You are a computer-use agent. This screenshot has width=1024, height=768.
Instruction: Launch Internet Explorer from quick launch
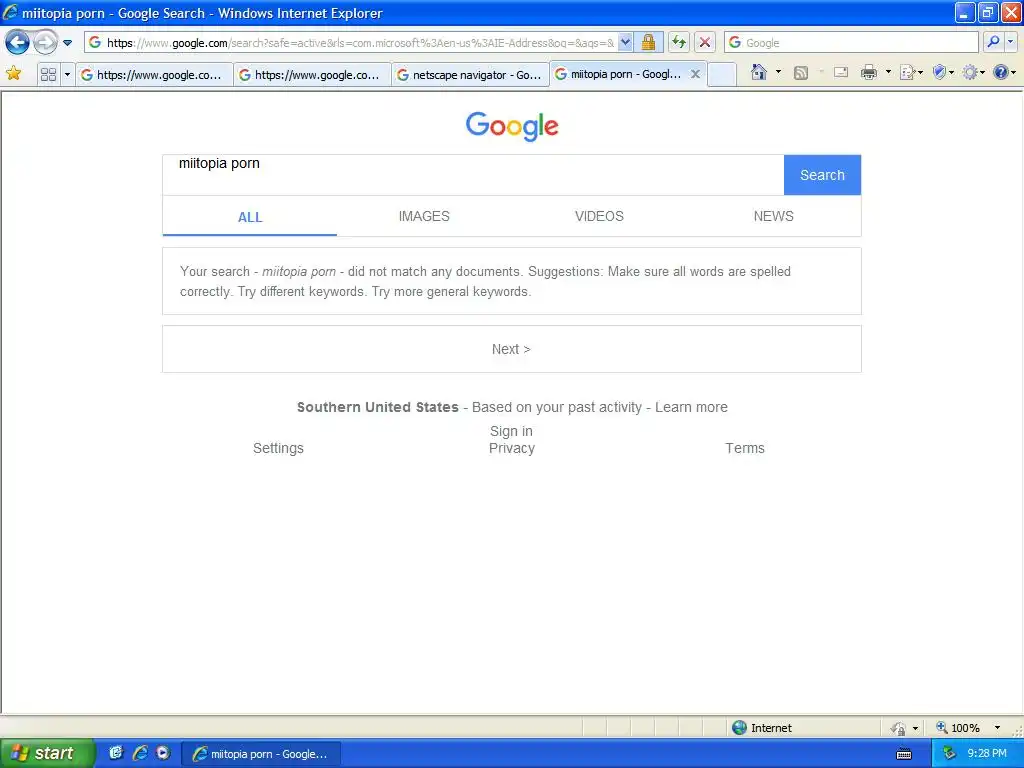(139, 753)
